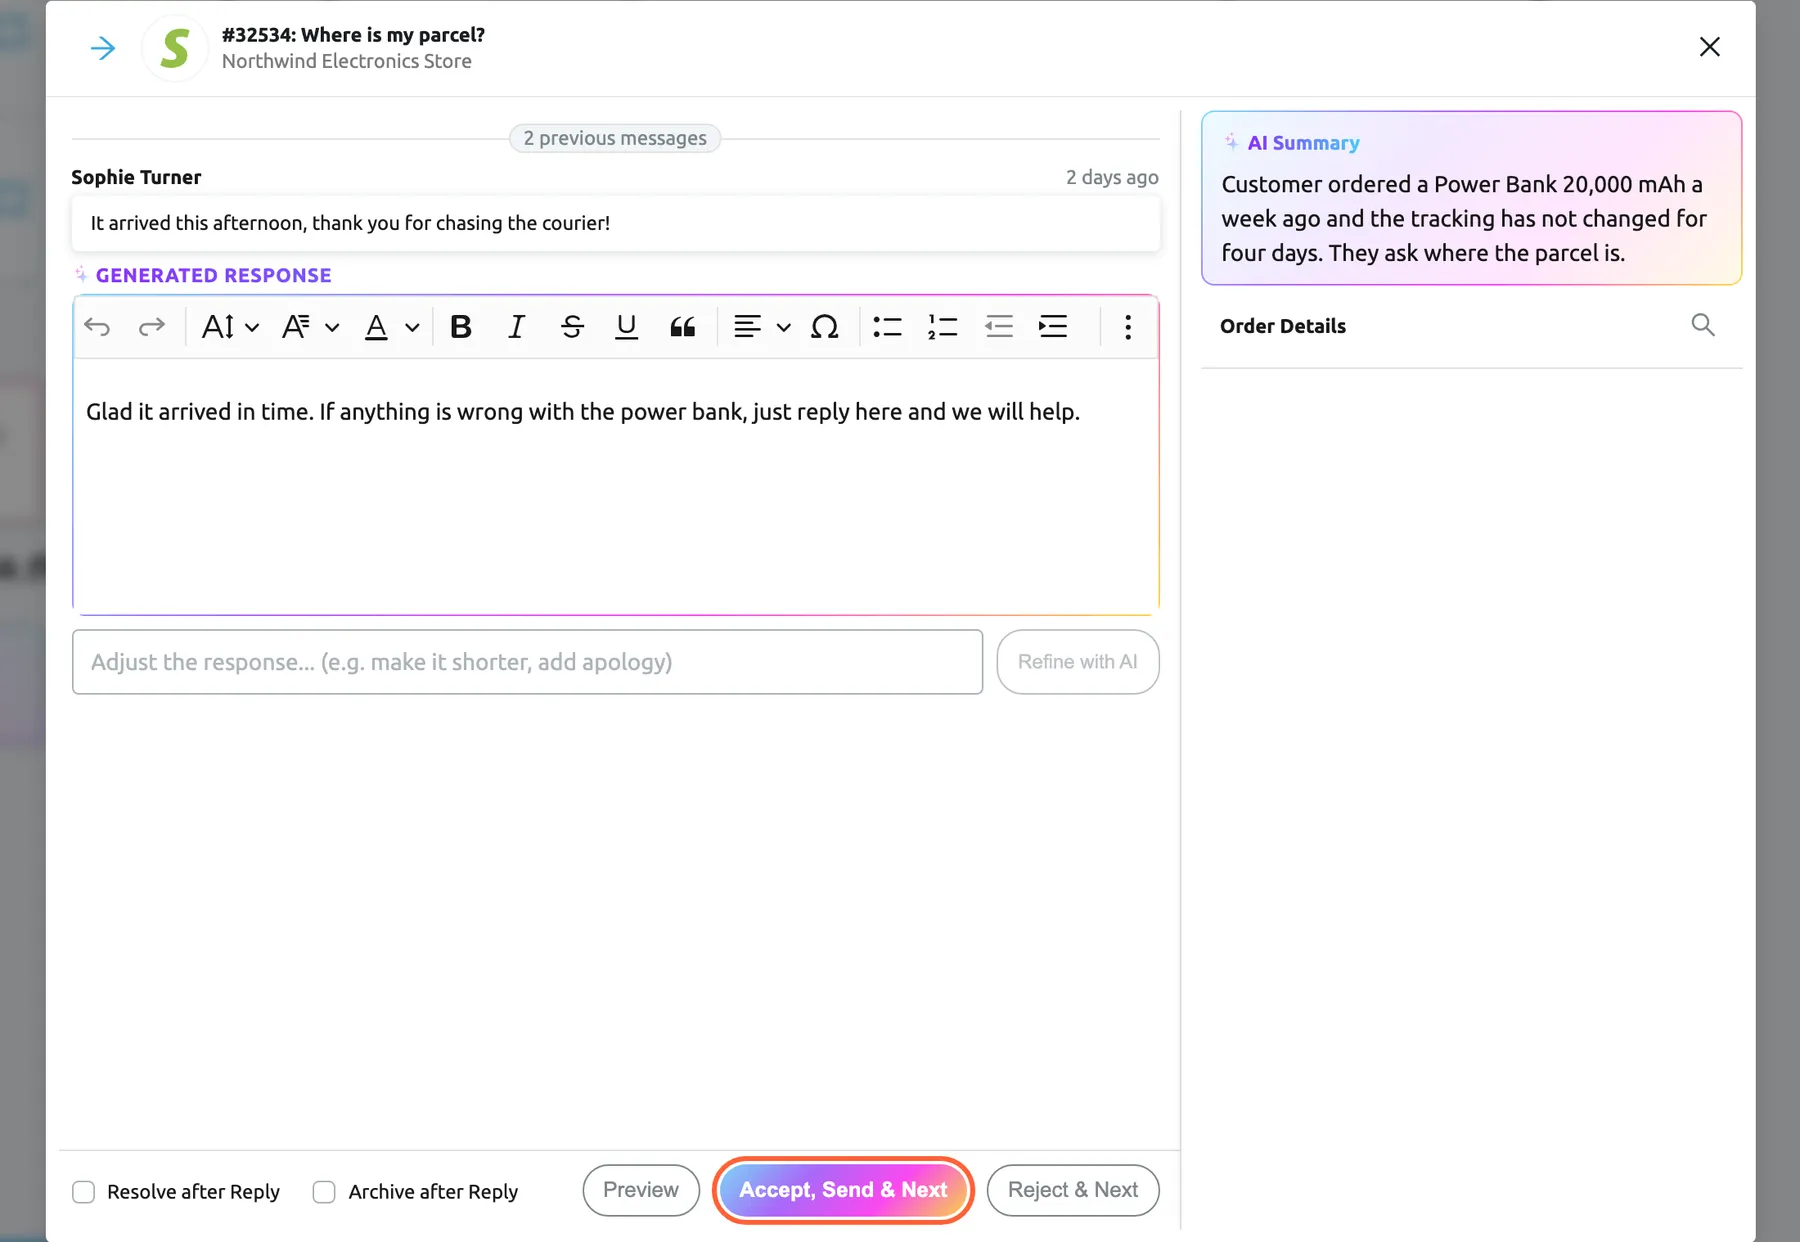Expand the 2 previous messages

click(615, 138)
